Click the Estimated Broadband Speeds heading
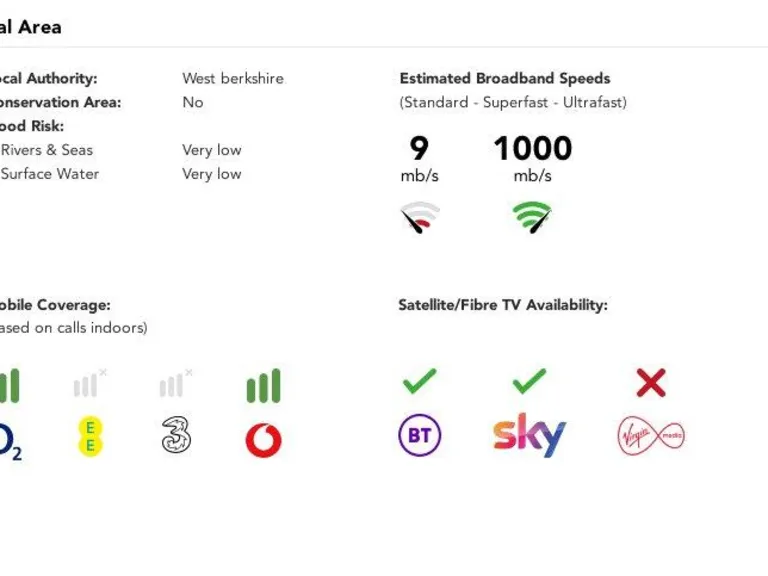The height and width of the screenshot is (576, 768). coord(504,78)
